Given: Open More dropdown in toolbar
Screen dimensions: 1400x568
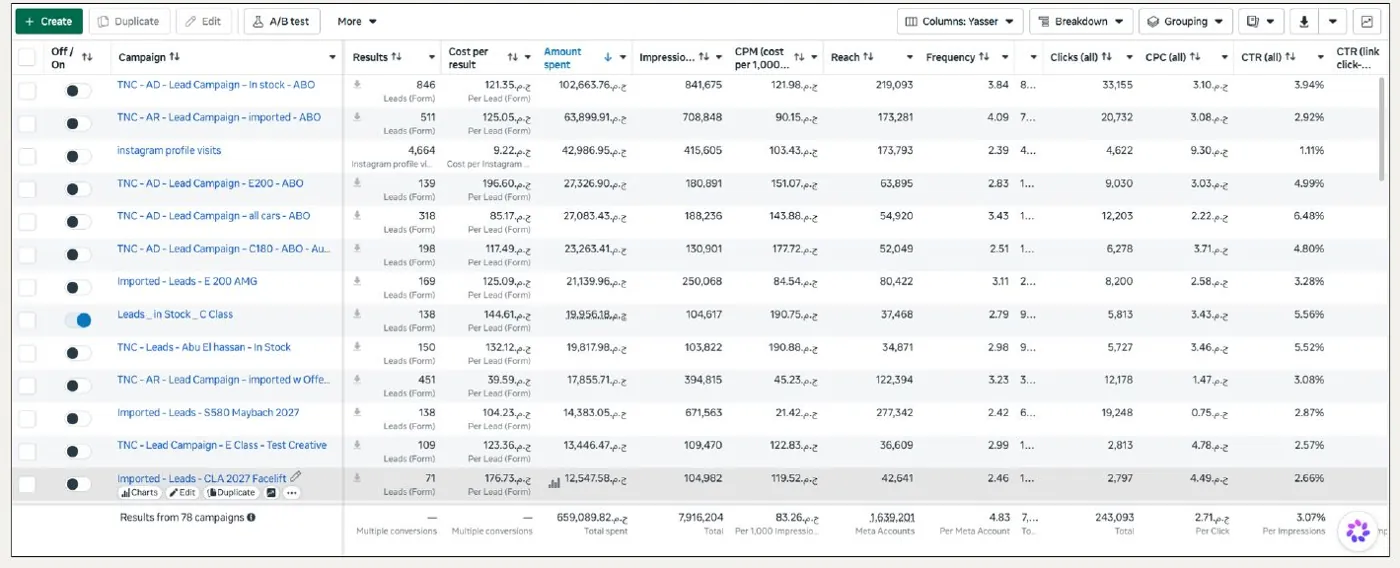Looking at the screenshot, I should pyautogui.click(x=357, y=21).
